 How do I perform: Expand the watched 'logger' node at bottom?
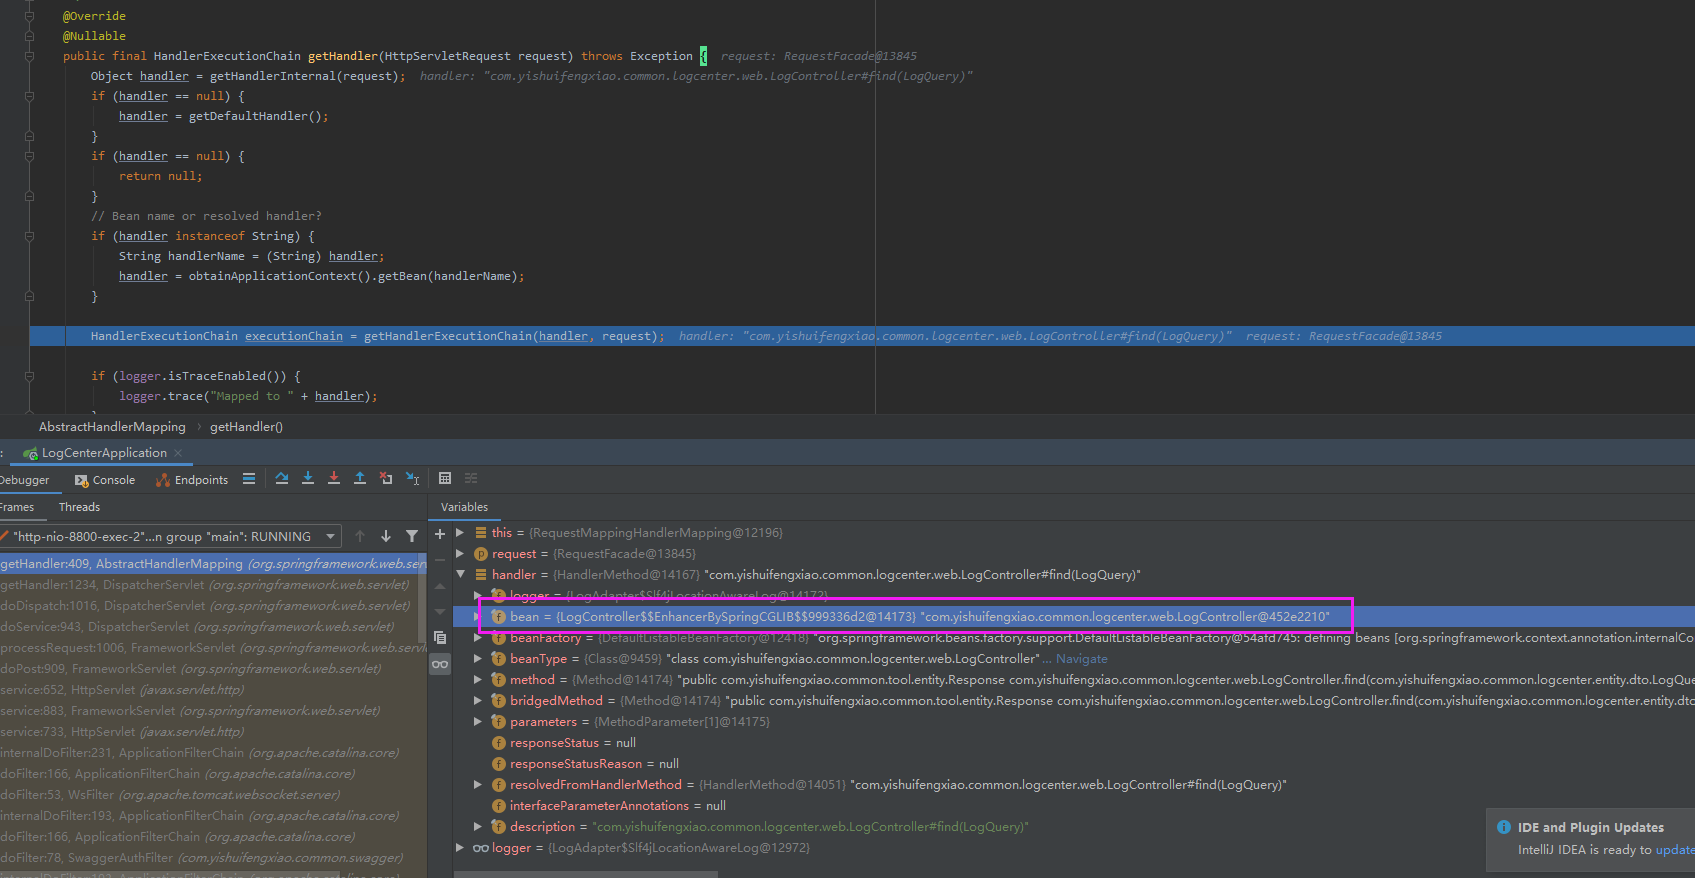click(460, 848)
